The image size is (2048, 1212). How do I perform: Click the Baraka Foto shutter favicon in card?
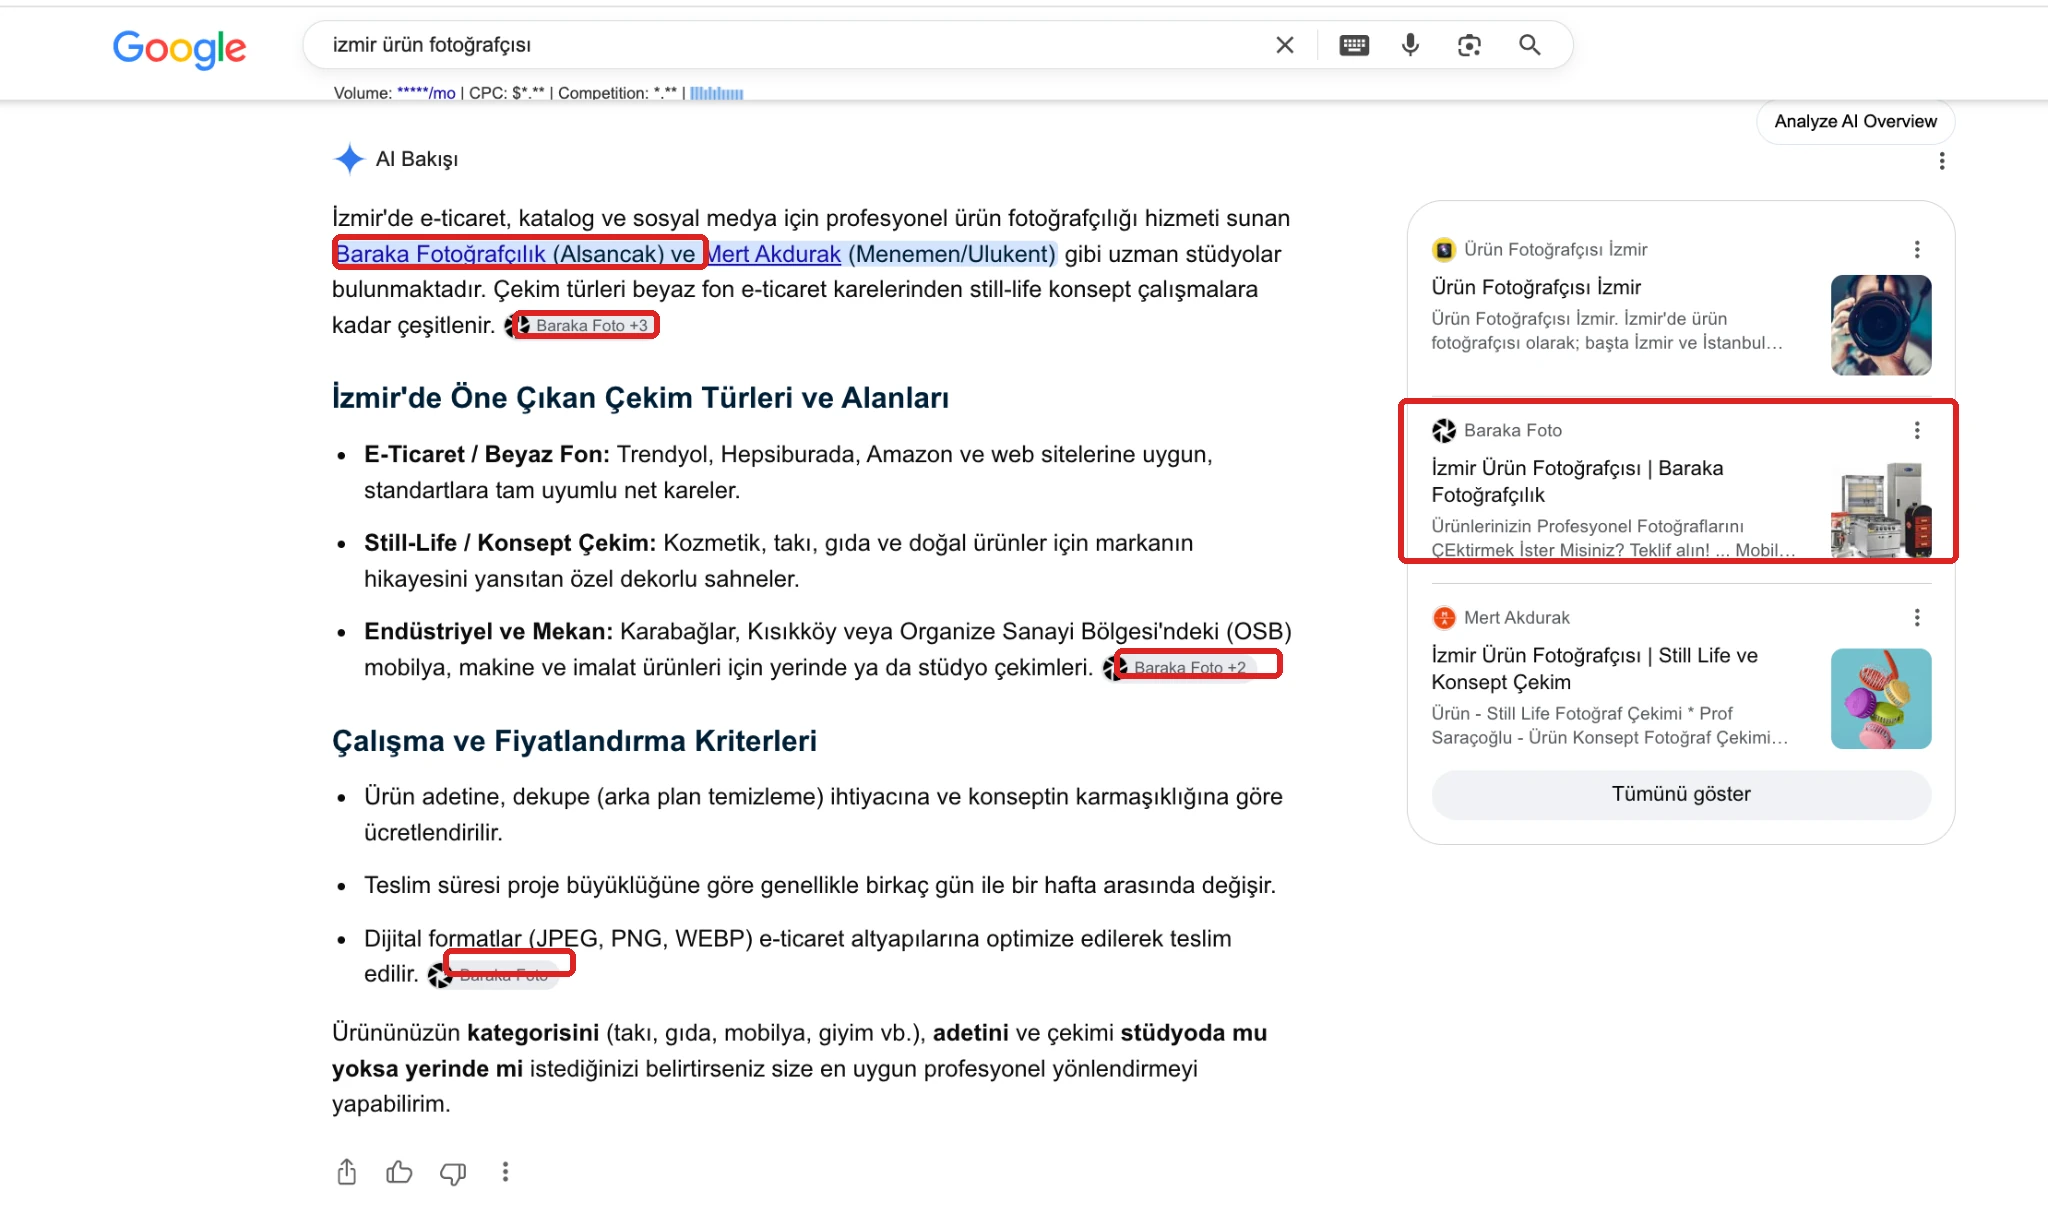point(1443,430)
